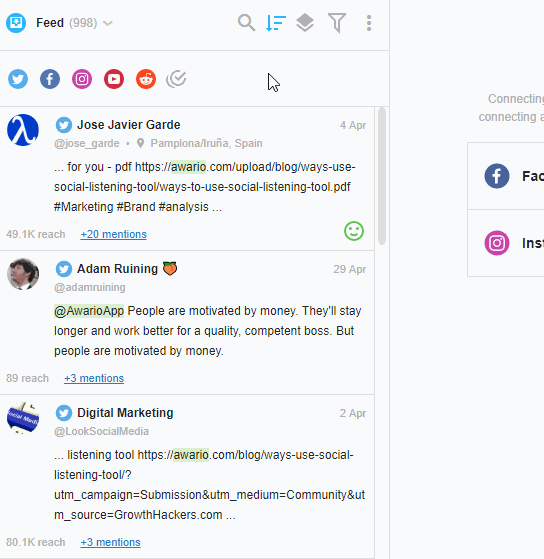Open the feed search icon
The image size is (544, 559).
click(246, 23)
